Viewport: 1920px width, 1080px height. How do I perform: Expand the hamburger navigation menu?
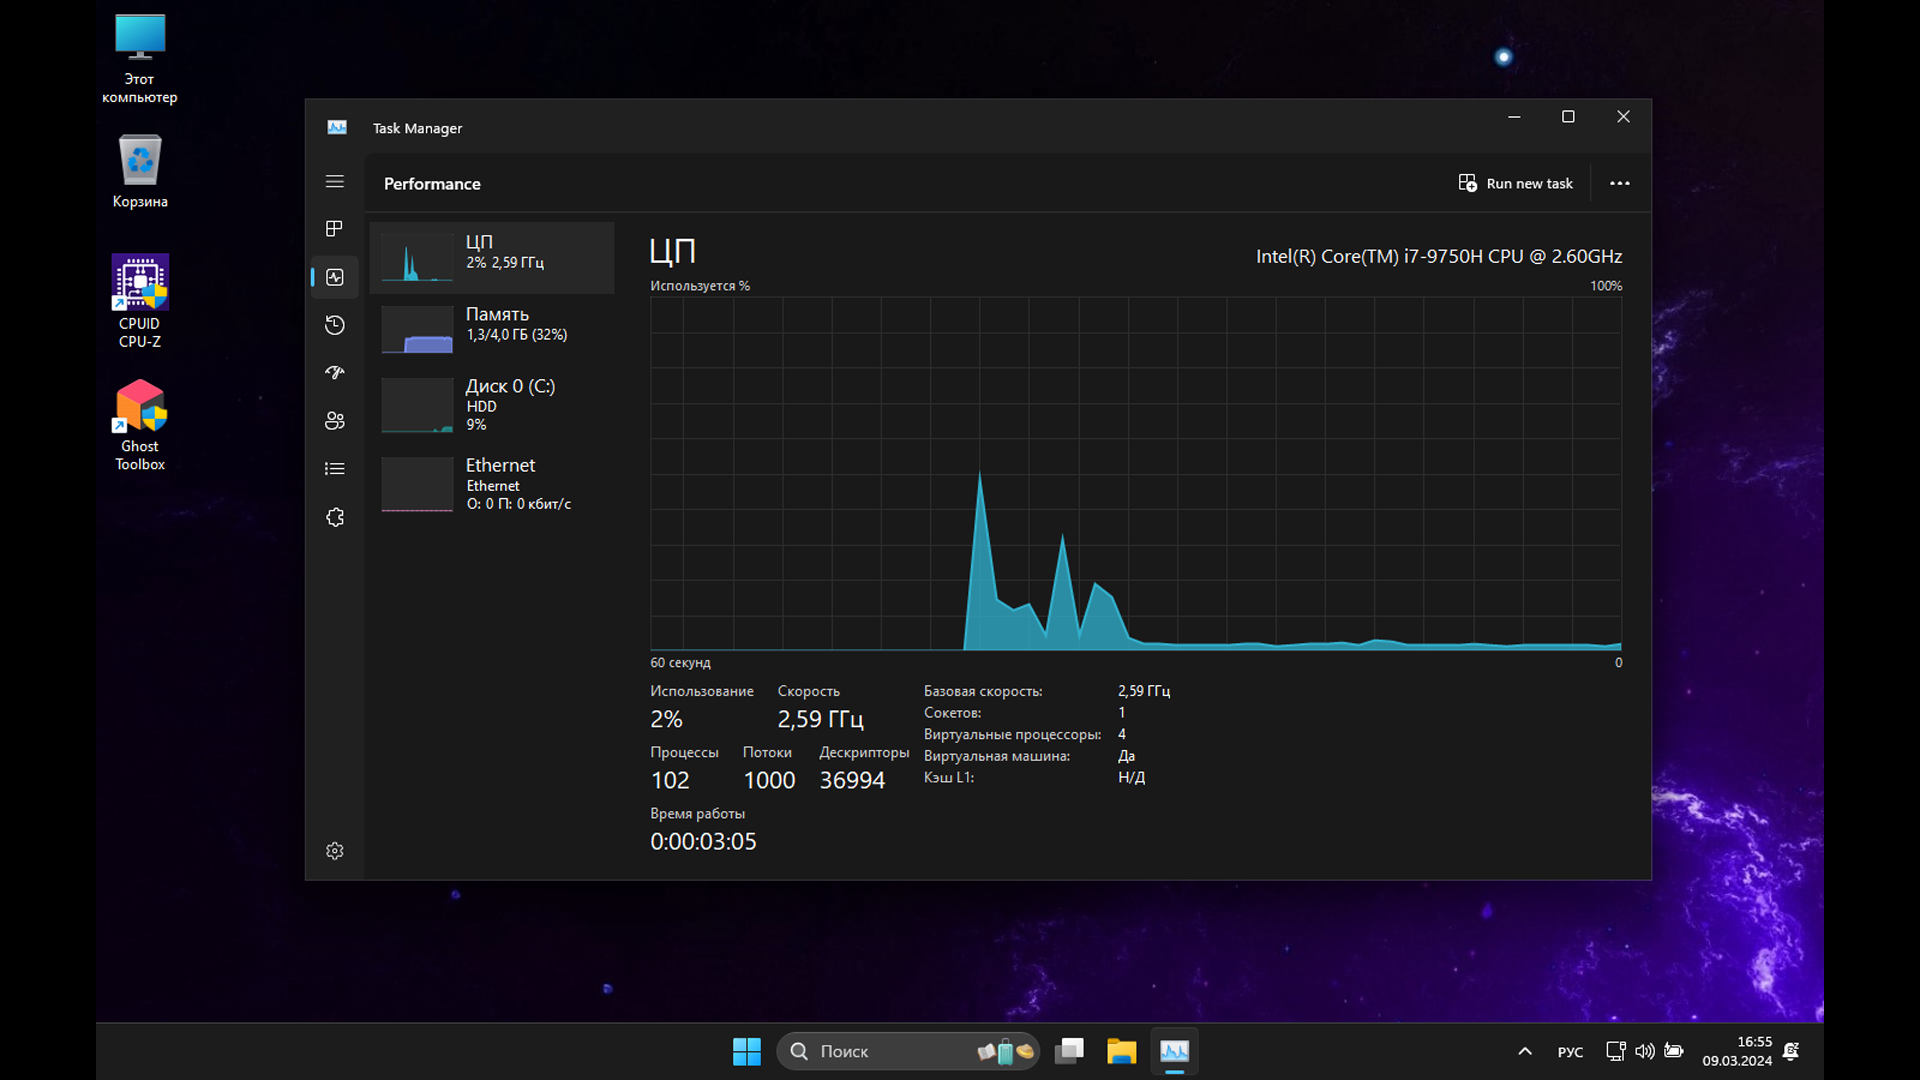point(334,182)
